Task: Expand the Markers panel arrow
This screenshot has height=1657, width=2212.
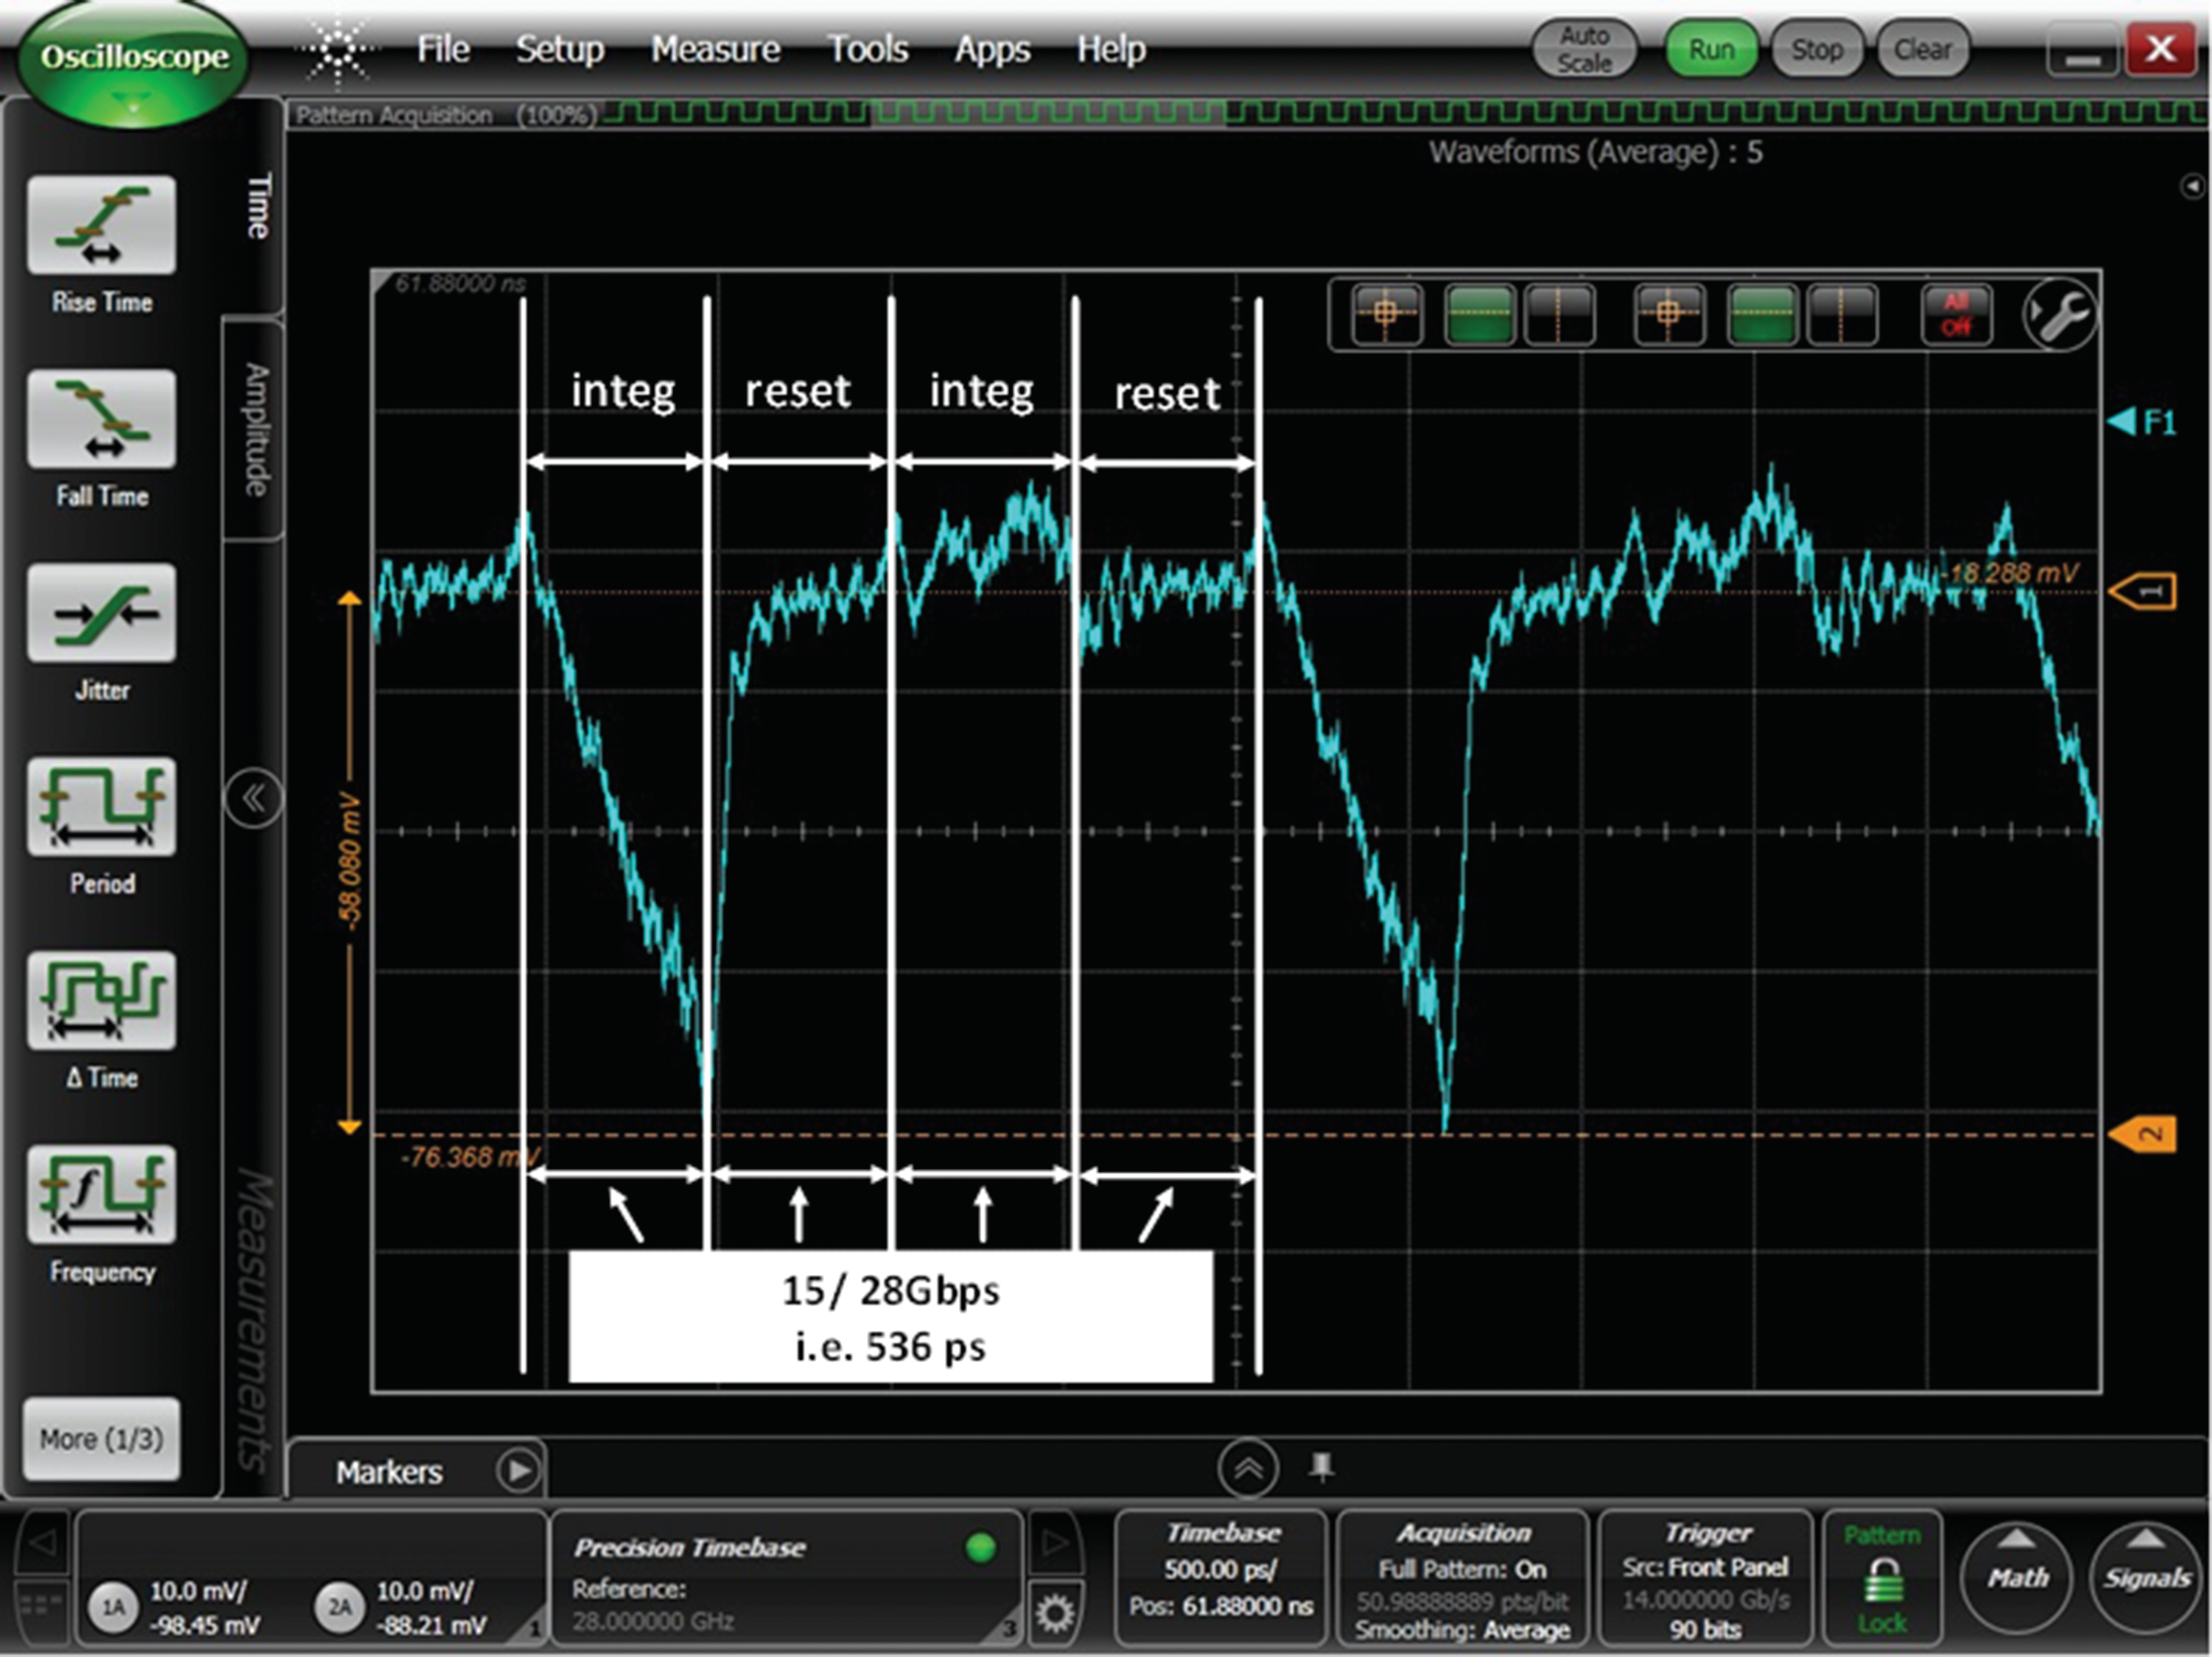Action: [518, 1471]
